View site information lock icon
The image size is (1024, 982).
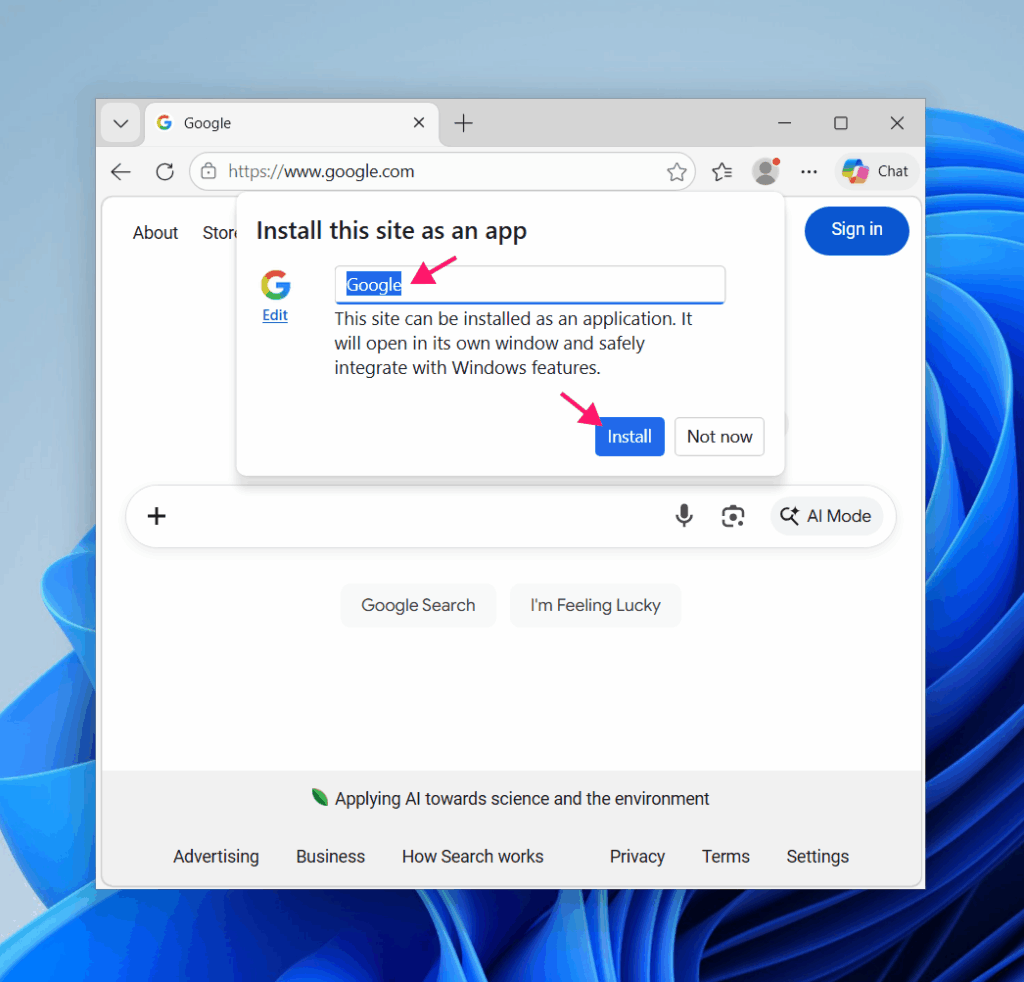point(208,171)
